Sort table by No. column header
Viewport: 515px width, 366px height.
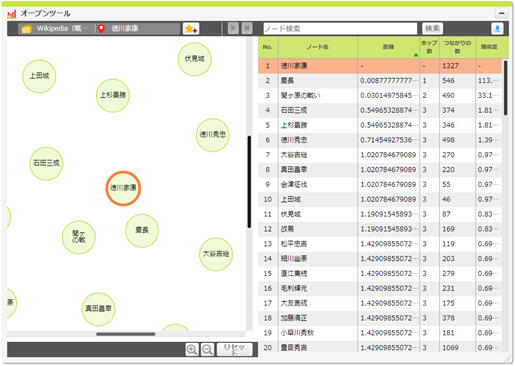[x=268, y=47]
